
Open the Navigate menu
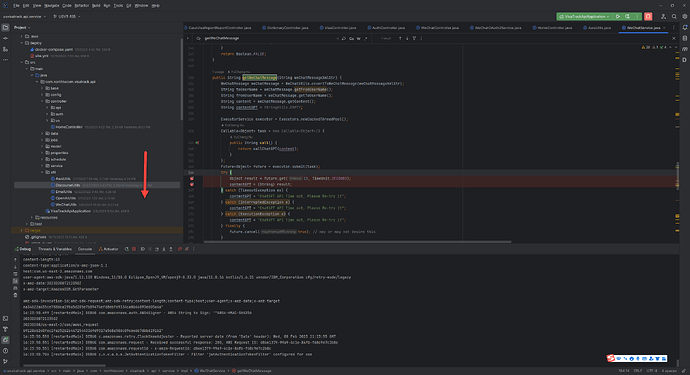[51, 6]
